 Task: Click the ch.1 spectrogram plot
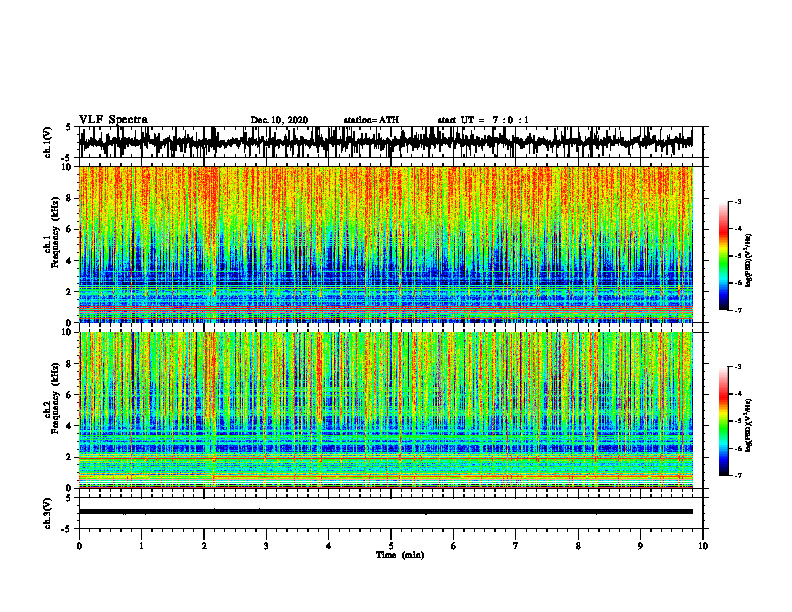[x=386, y=244]
